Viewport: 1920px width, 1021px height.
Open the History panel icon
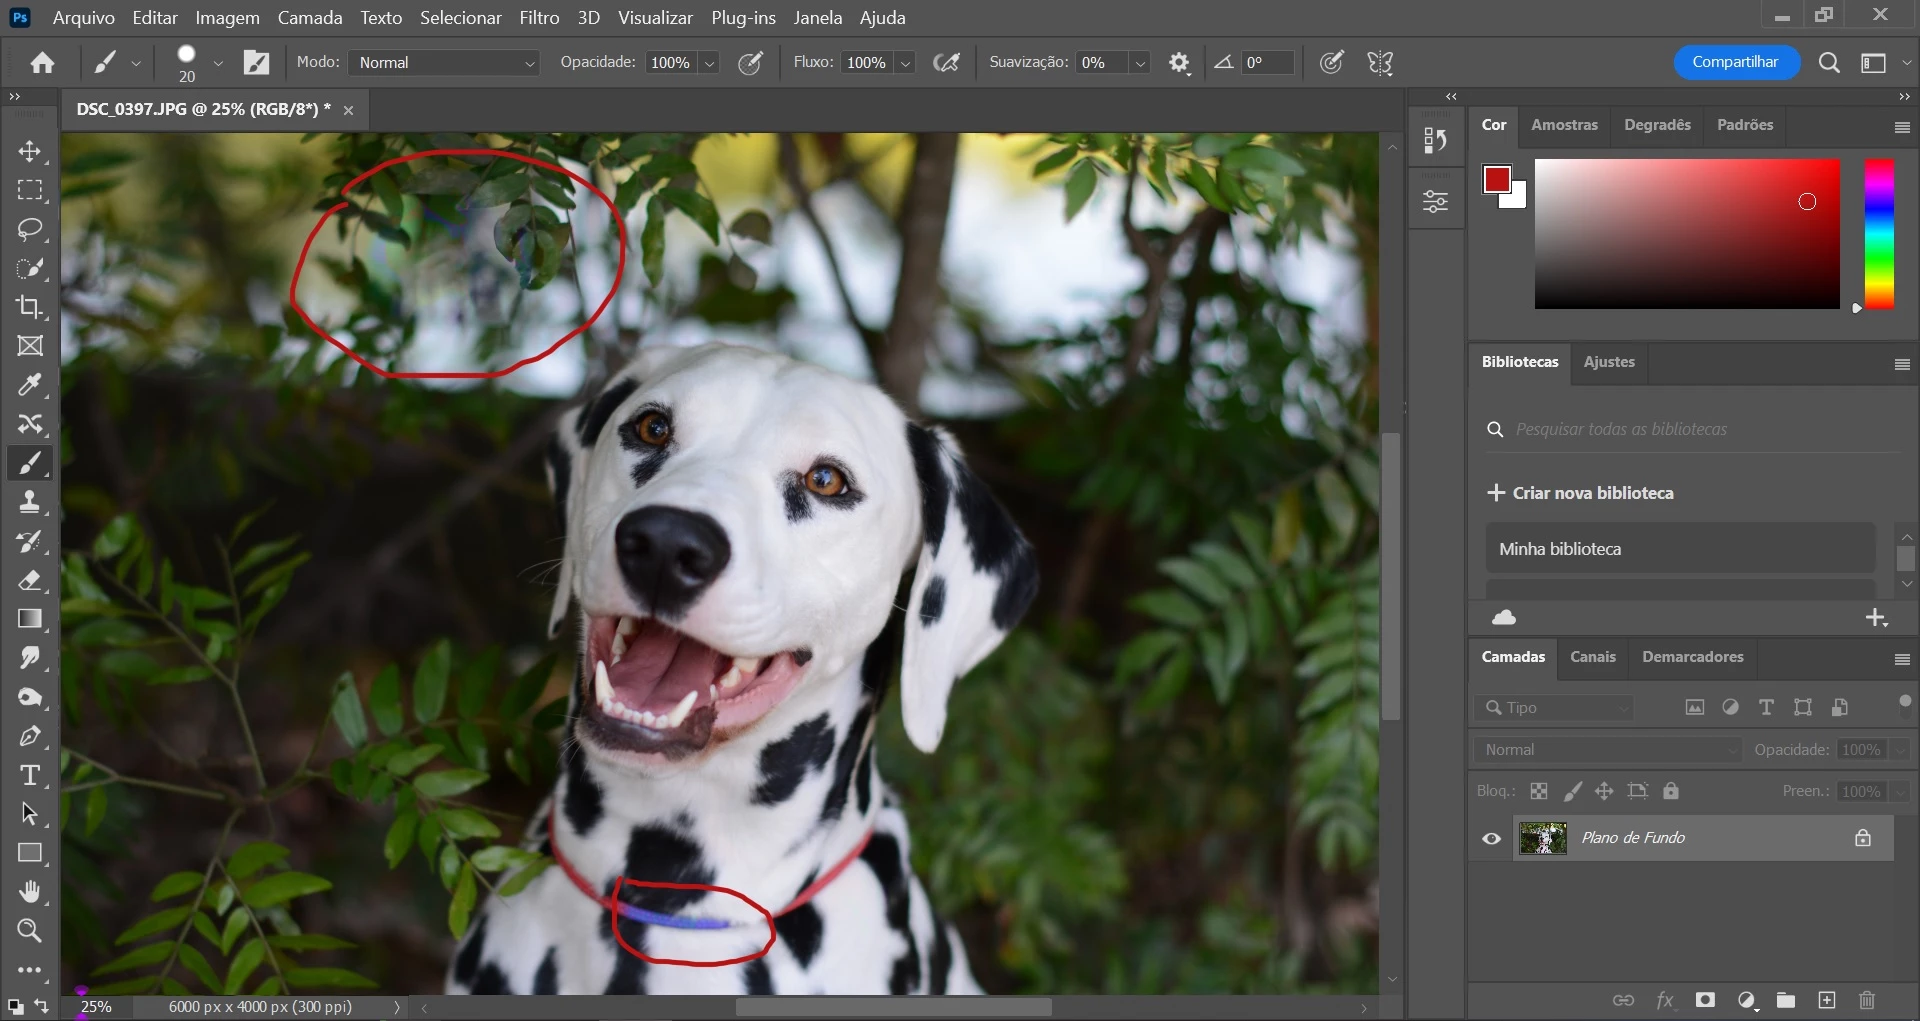(x=1435, y=141)
